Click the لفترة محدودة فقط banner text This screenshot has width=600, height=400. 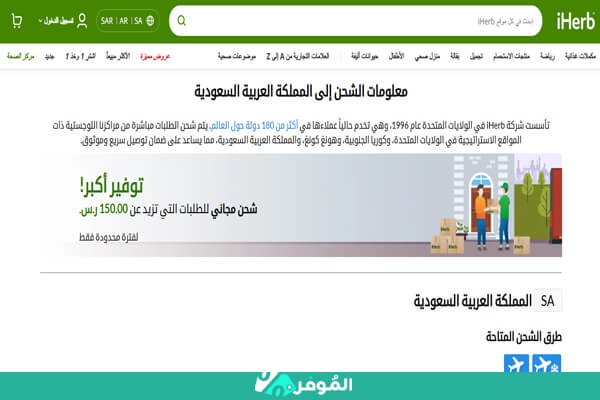(x=109, y=237)
